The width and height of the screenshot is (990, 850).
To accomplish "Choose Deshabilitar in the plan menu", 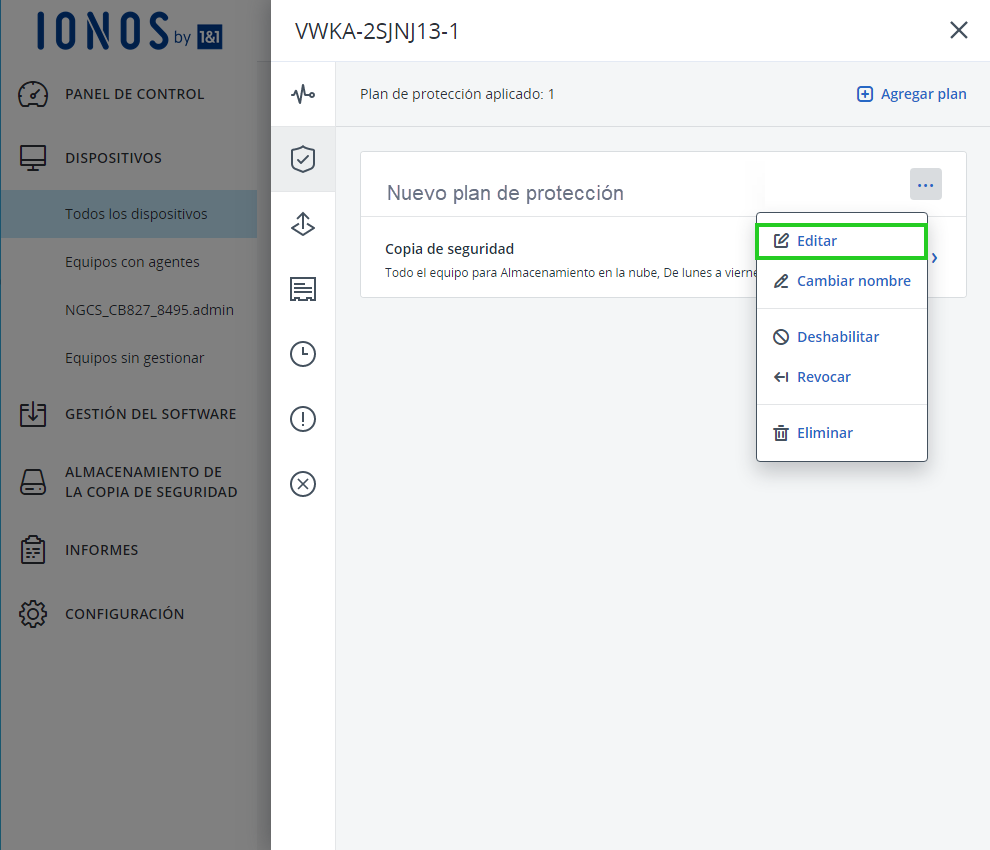I will coord(837,337).
